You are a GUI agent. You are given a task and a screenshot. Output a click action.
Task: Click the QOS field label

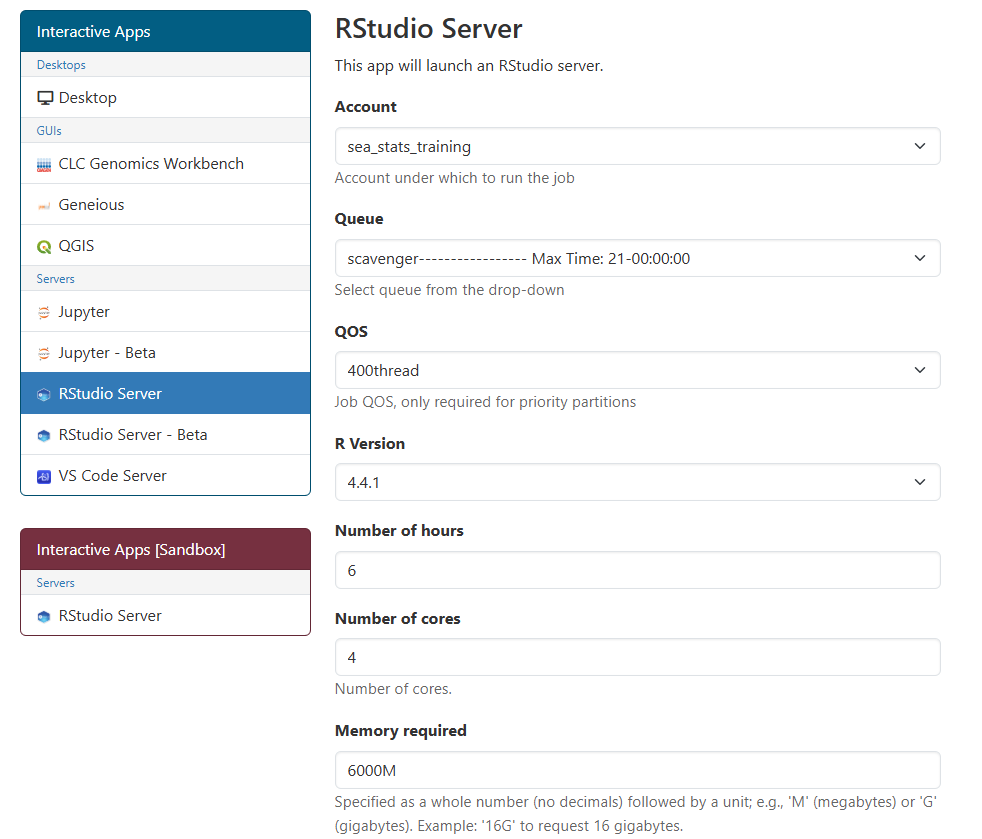(x=351, y=331)
